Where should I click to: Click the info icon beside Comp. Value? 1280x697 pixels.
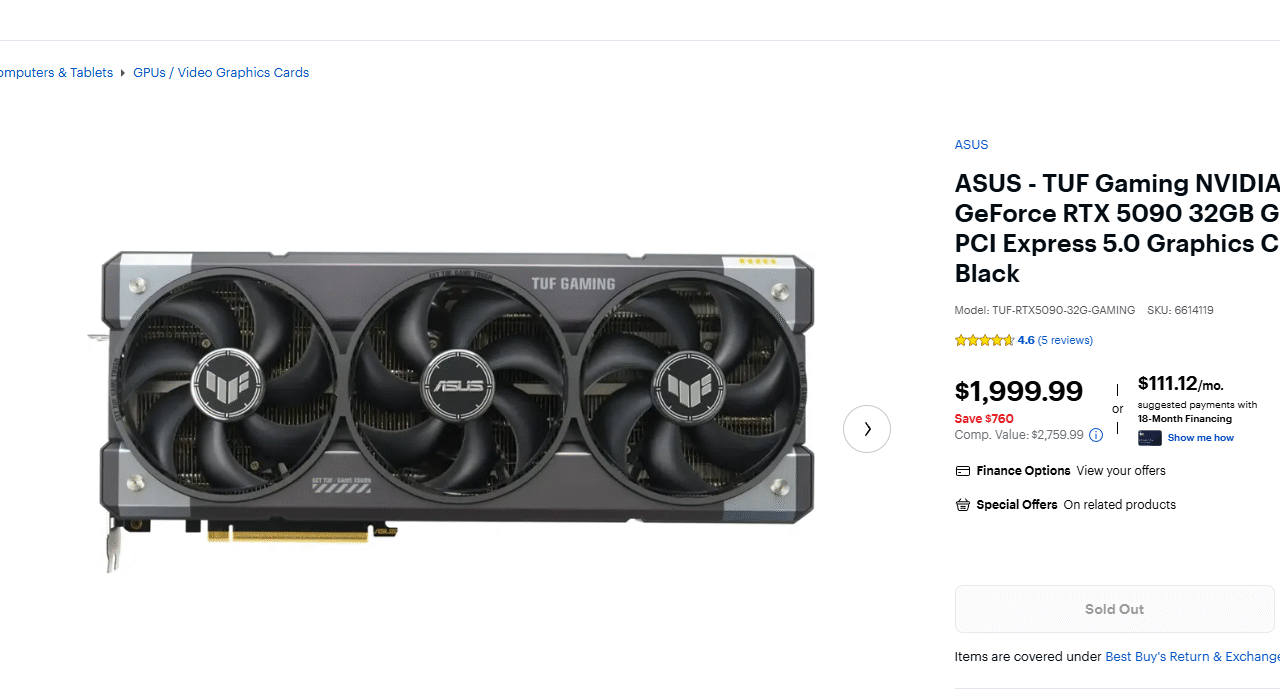1096,435
